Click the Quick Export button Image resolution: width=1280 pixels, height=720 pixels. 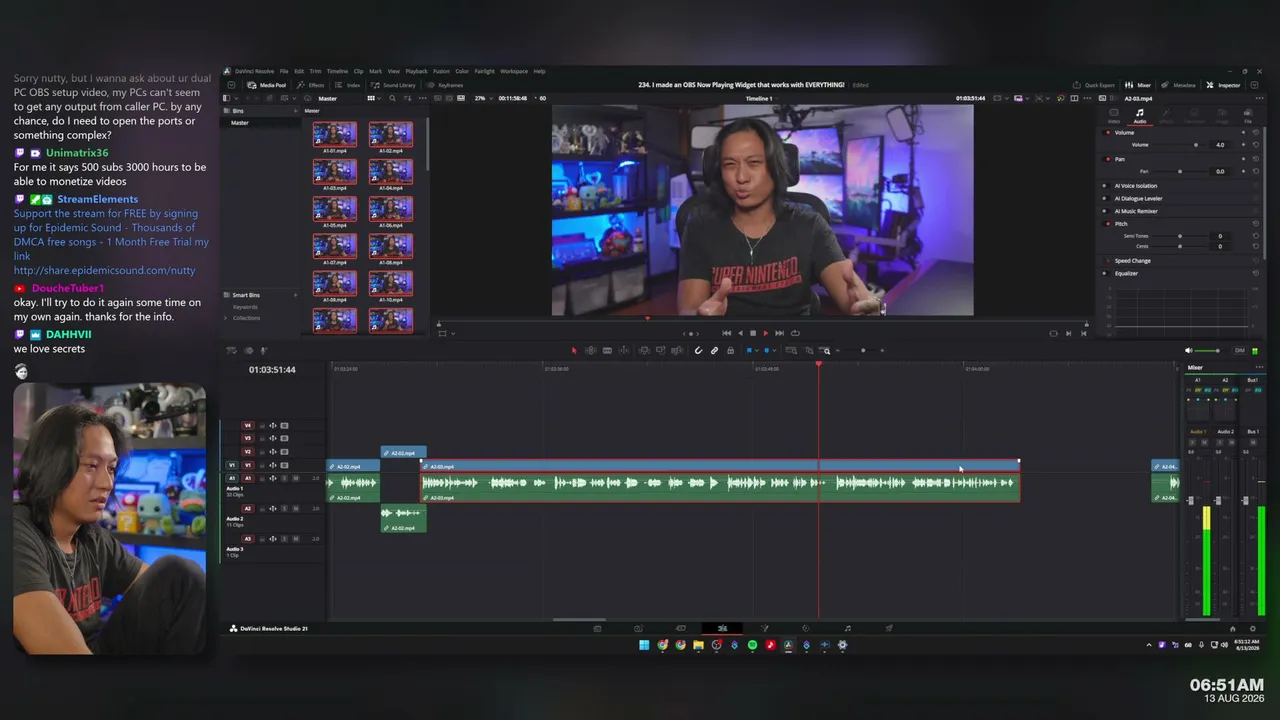click(x=1094, y=85)
